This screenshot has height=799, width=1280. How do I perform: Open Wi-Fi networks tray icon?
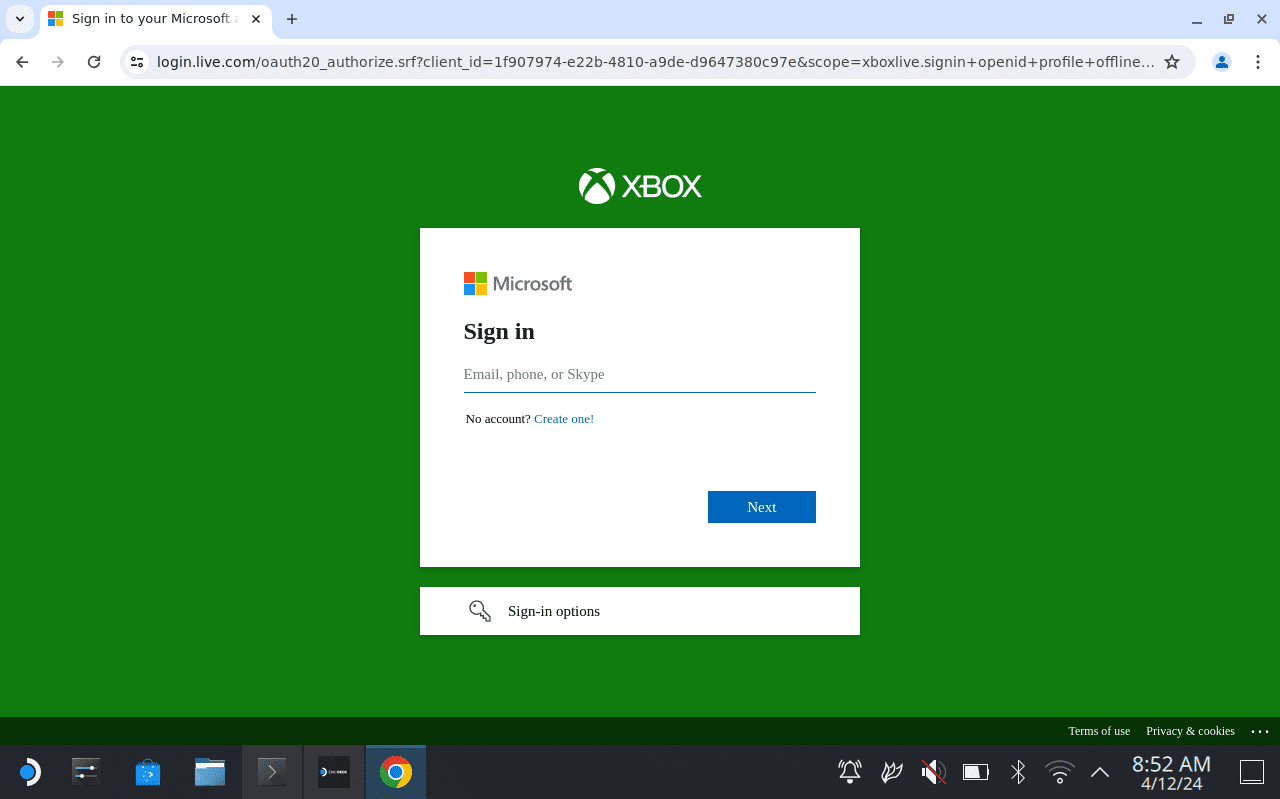1059,771
